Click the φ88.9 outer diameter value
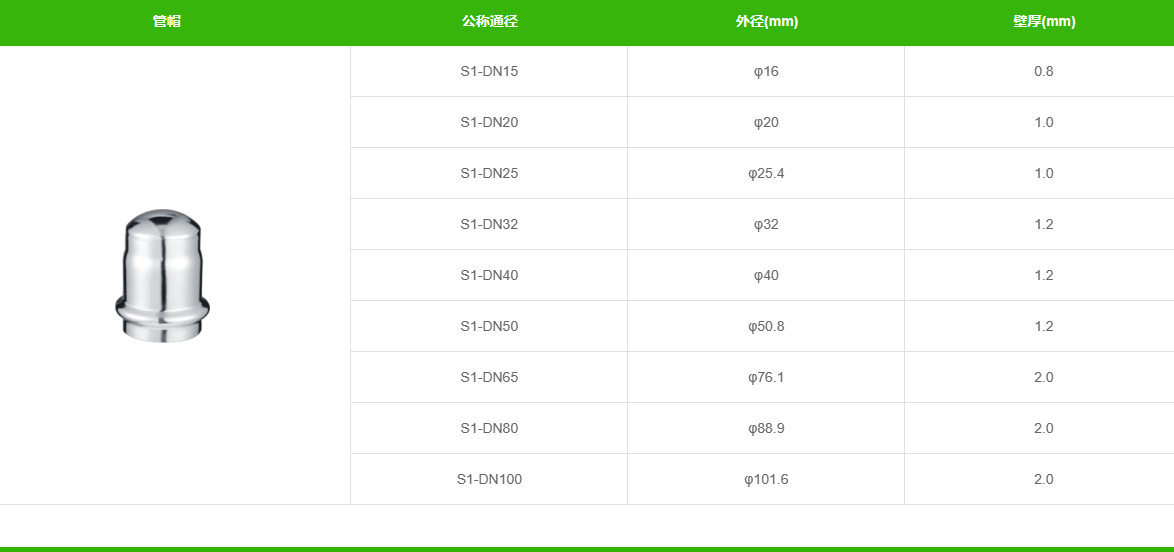This screenshot has width=1174, height=552. point(766,428)
